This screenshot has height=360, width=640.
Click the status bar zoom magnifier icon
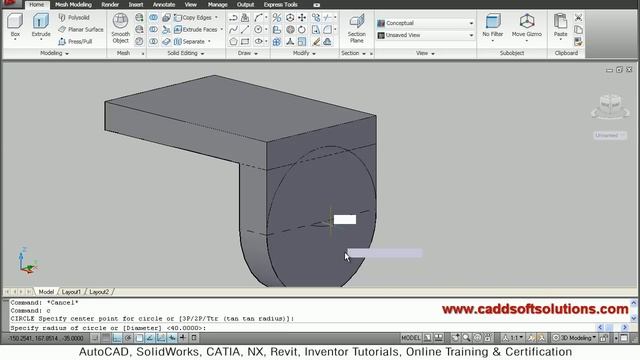[x=466, y=338]
